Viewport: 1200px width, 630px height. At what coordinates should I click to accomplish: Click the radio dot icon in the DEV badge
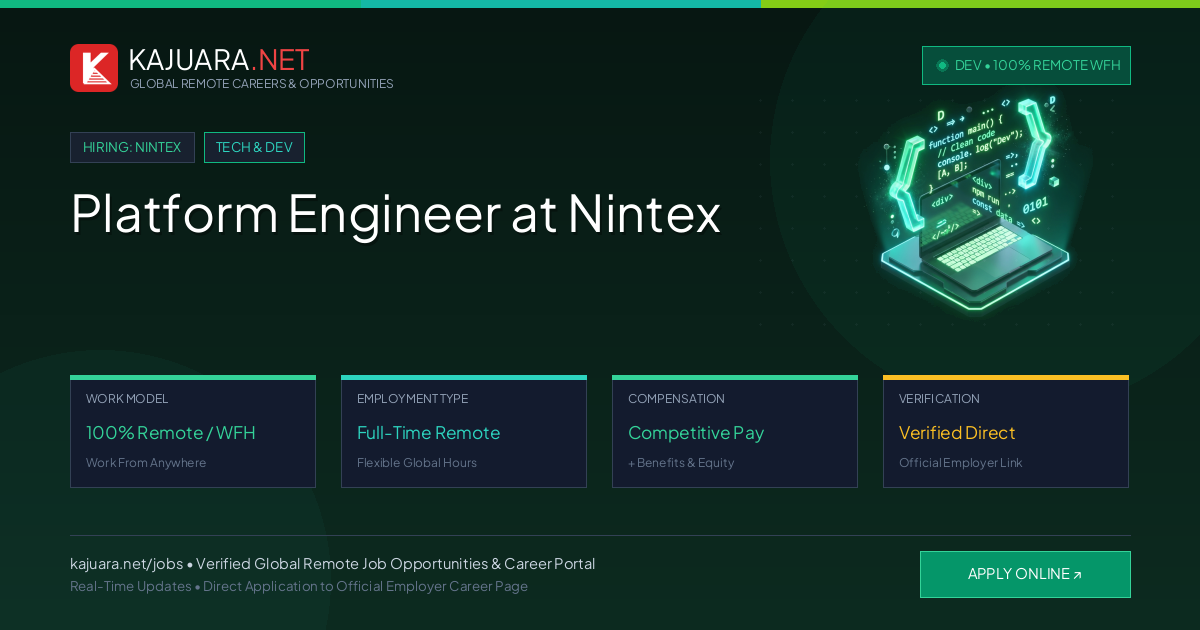942,65
